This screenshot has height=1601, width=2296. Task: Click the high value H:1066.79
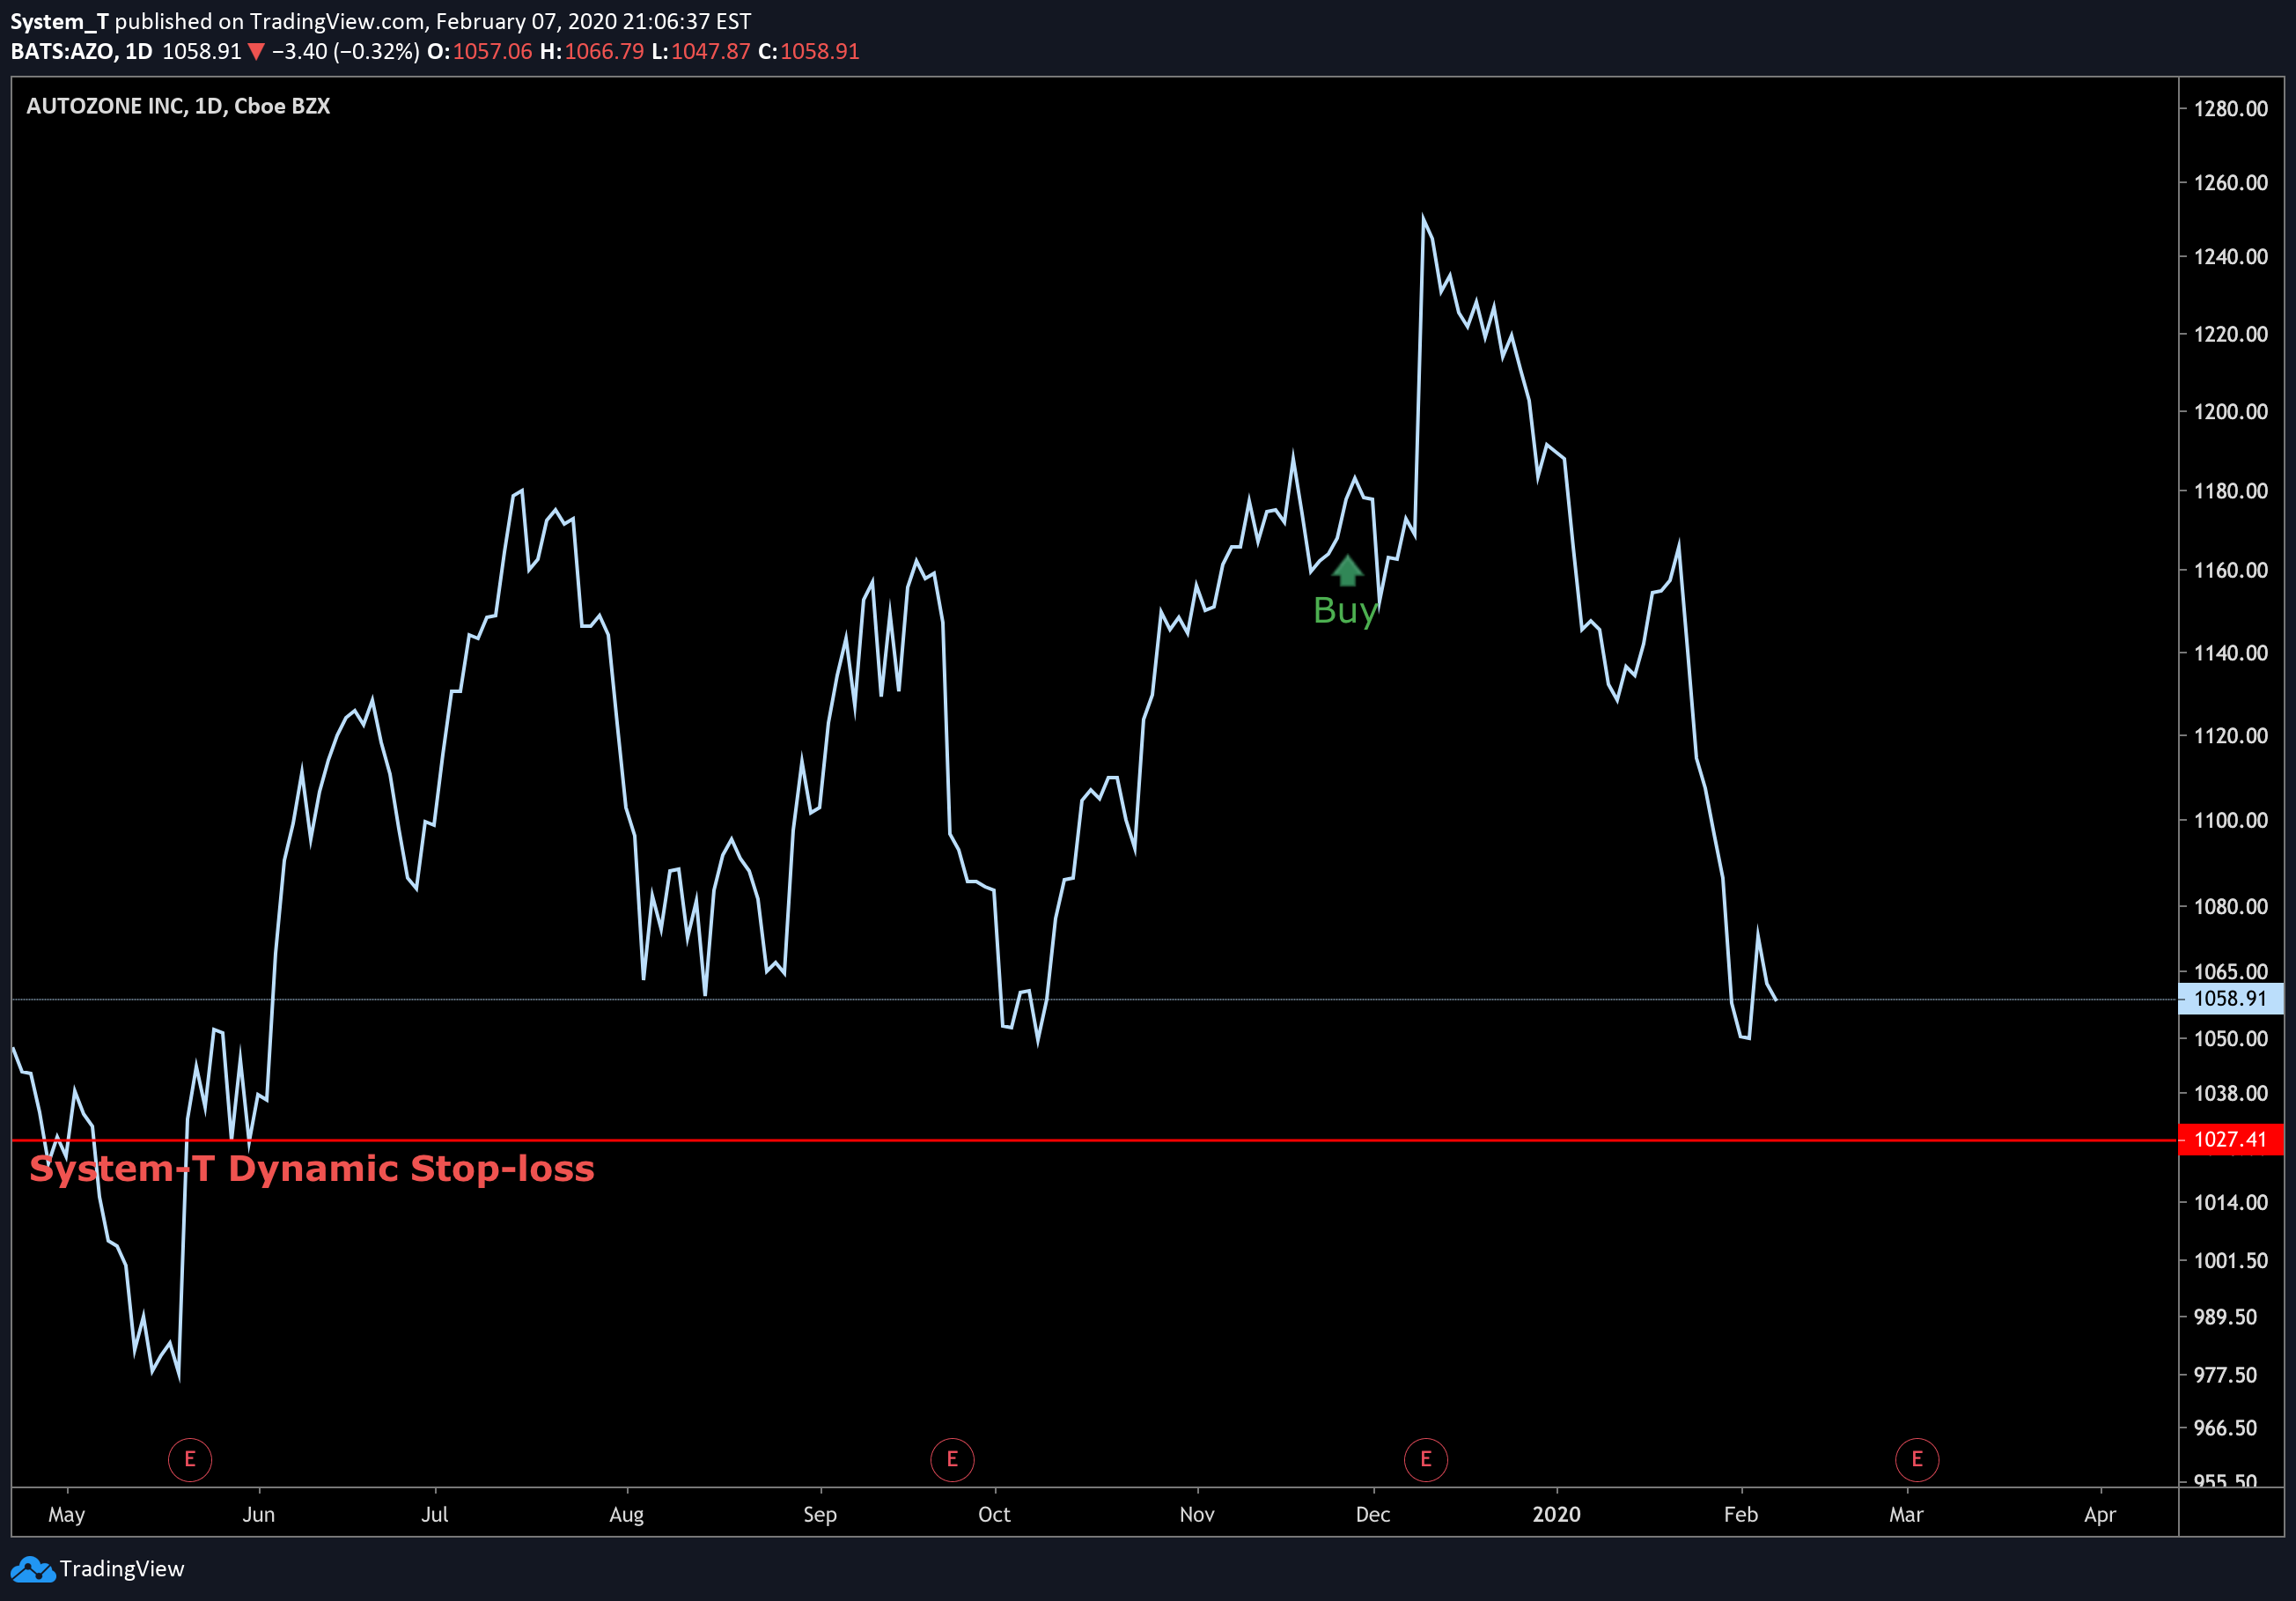592,52
